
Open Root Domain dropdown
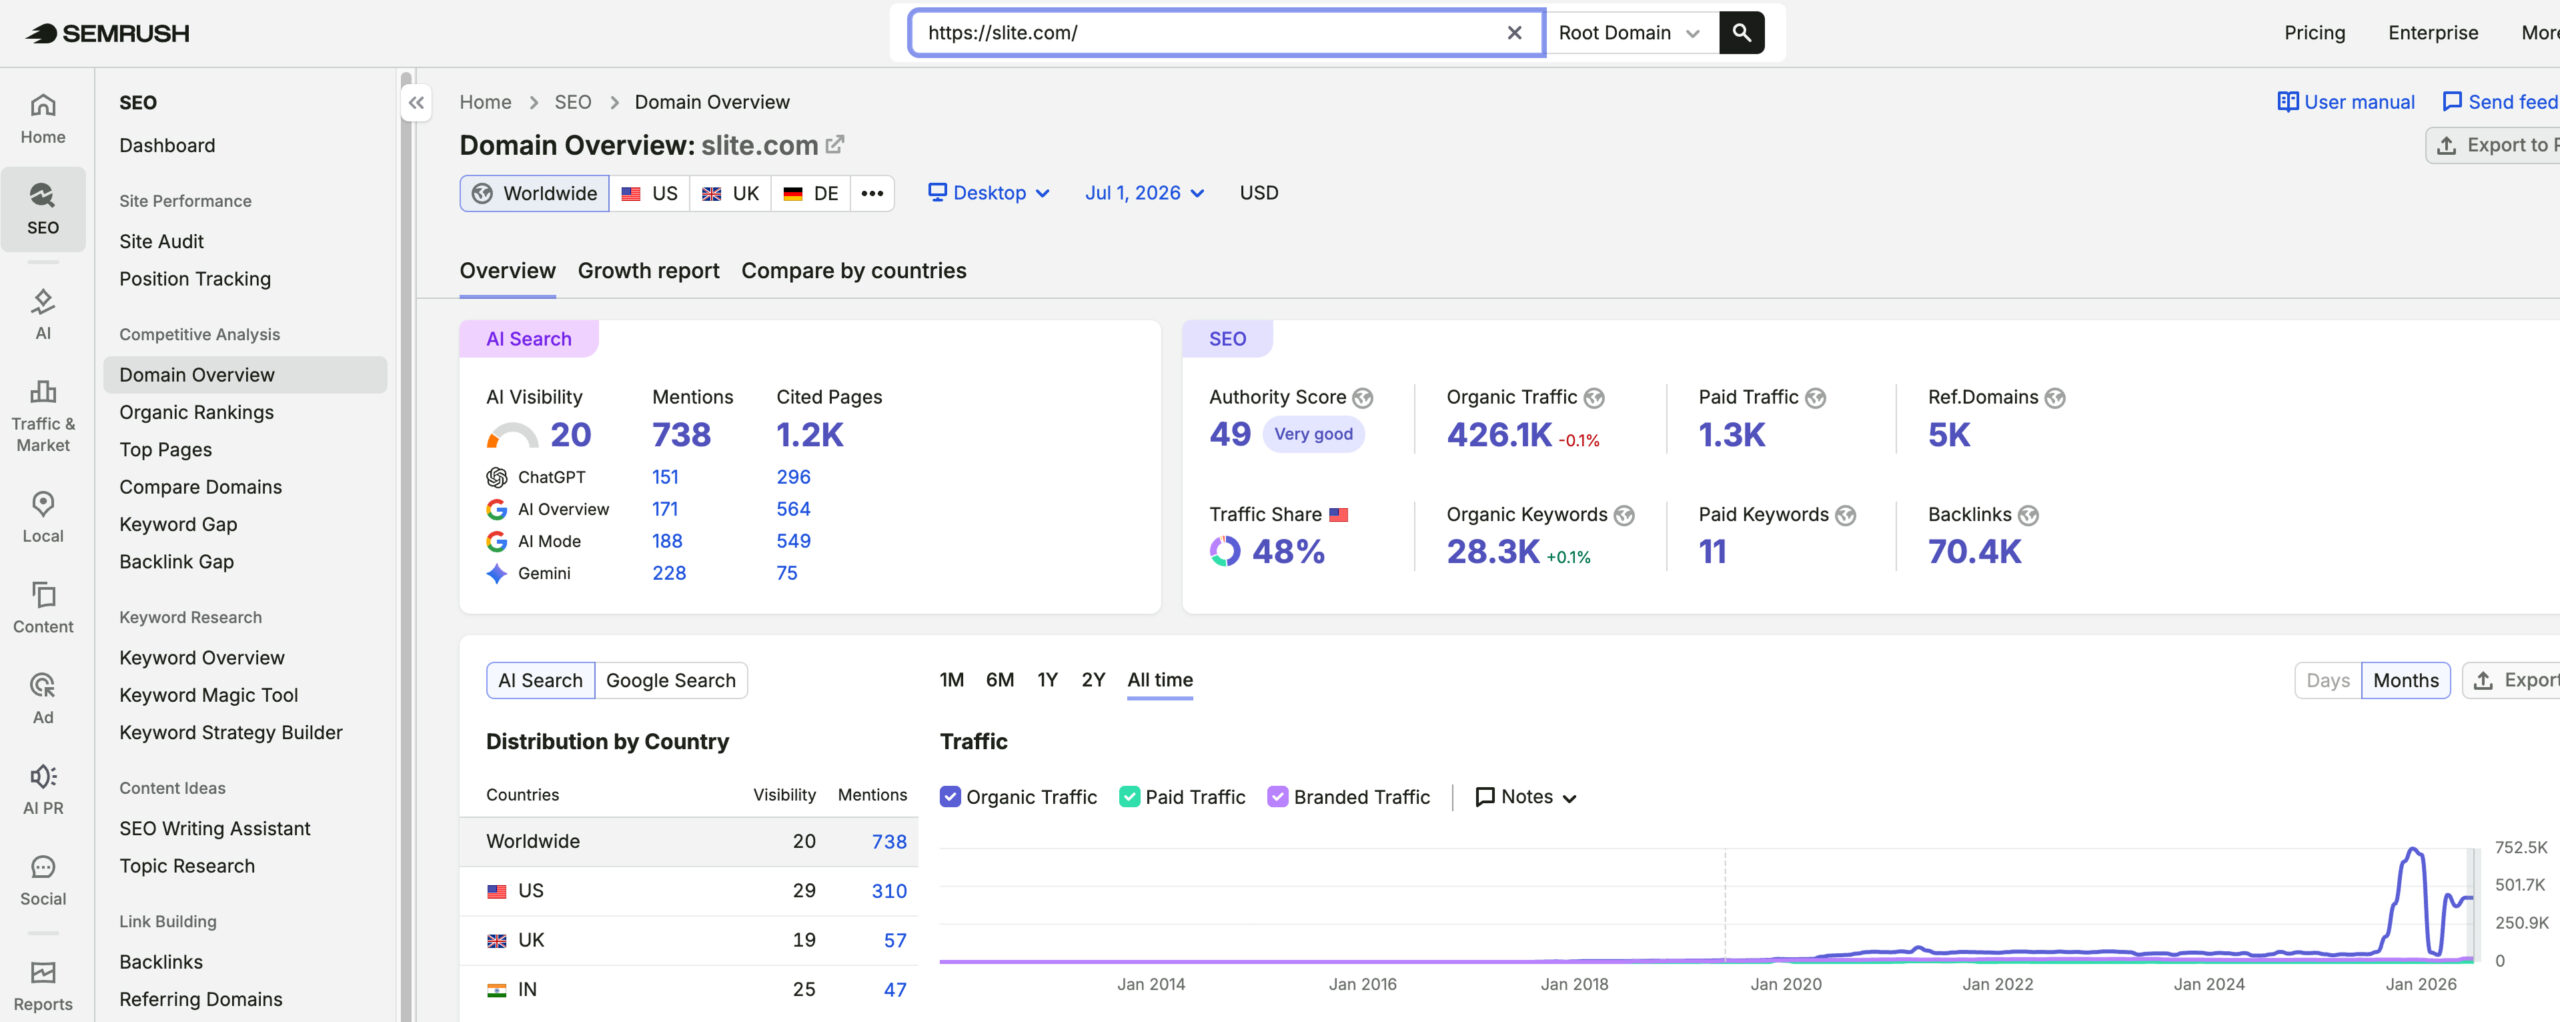[x=1631, y=33]
